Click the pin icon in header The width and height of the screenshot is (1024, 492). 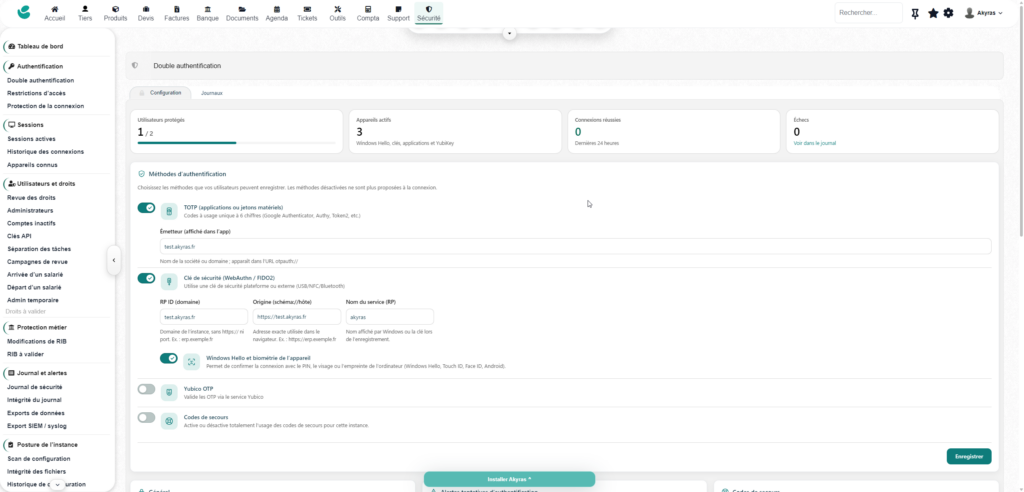916,13
